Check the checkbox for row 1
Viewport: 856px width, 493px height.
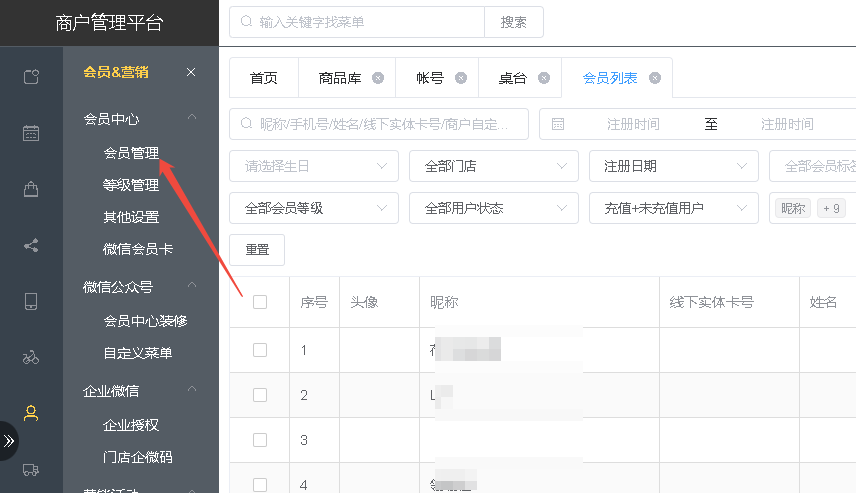click(x=260, y=350)
